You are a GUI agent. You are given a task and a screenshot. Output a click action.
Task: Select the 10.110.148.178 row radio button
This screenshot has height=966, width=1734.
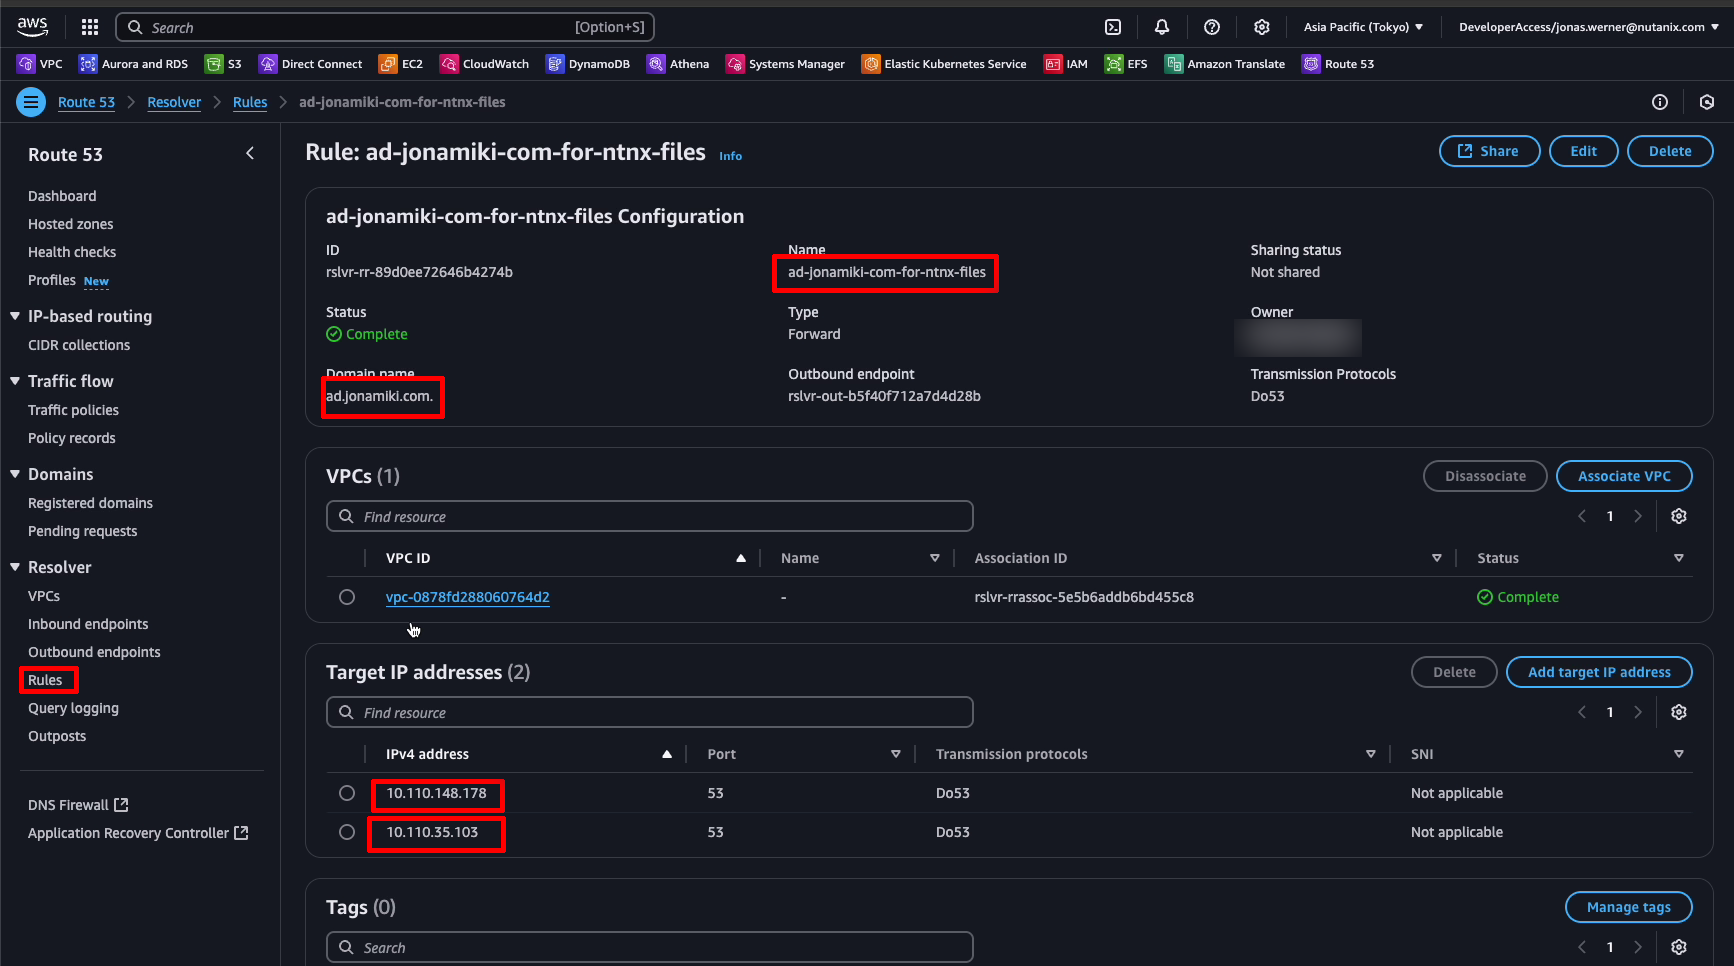[347, 793]
